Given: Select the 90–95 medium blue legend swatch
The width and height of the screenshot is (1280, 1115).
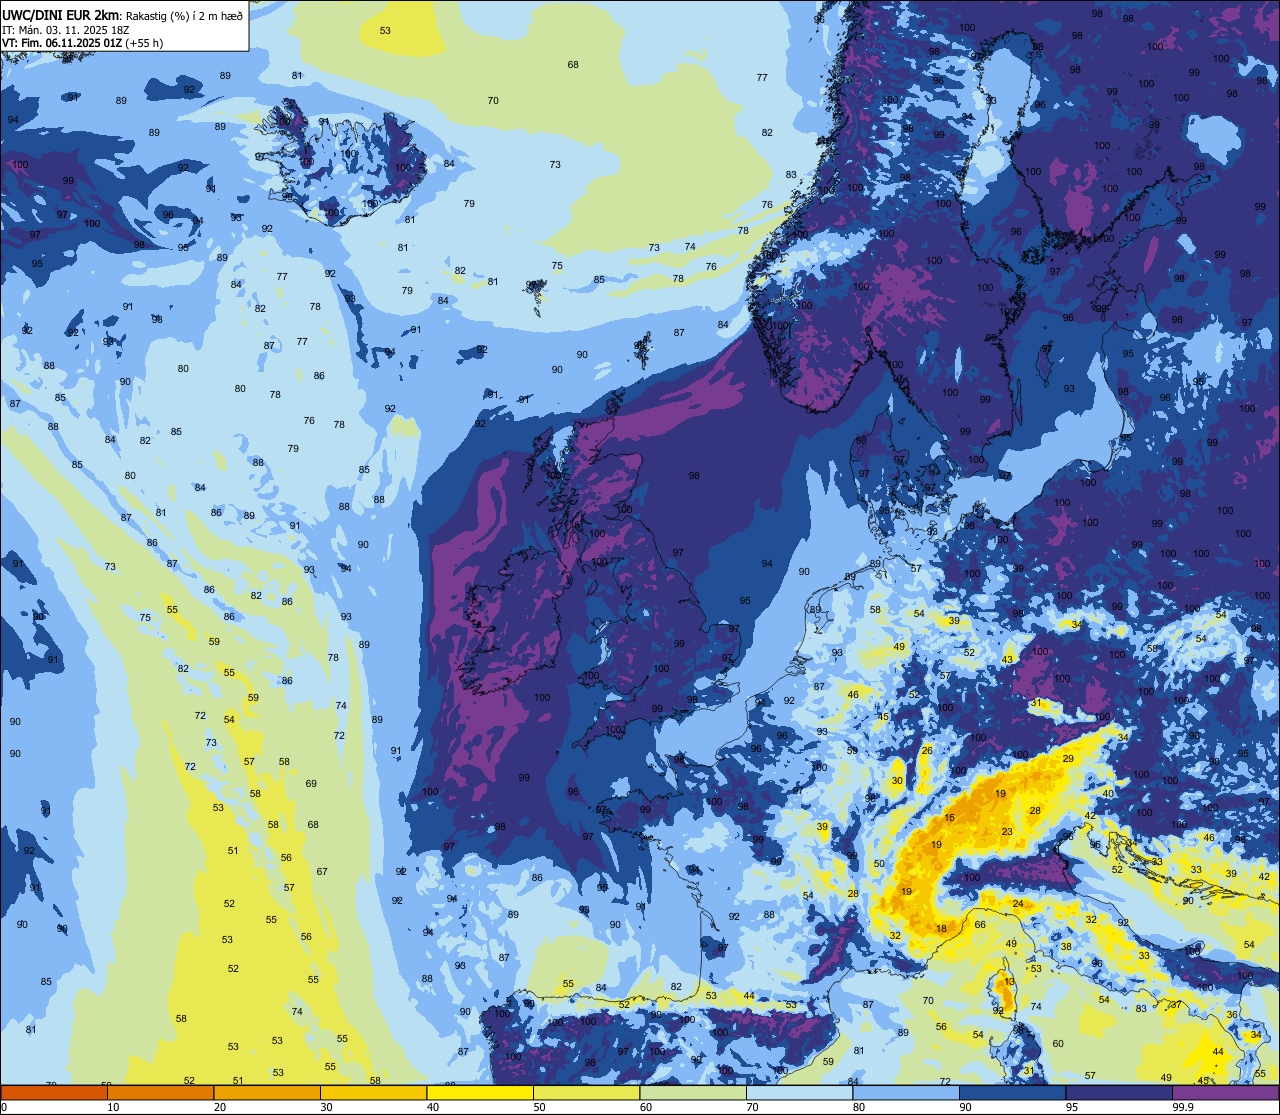Looking at the screenshot, I should click(x=1012, y=1093).
